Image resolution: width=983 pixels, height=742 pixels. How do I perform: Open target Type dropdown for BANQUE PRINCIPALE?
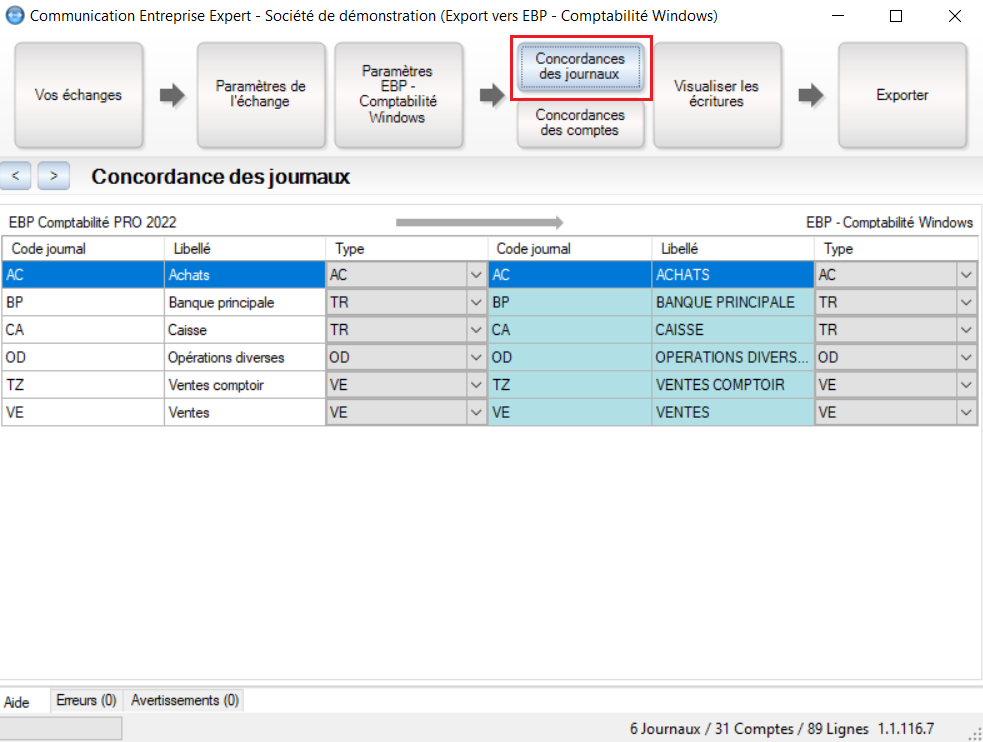pos(966,303)
